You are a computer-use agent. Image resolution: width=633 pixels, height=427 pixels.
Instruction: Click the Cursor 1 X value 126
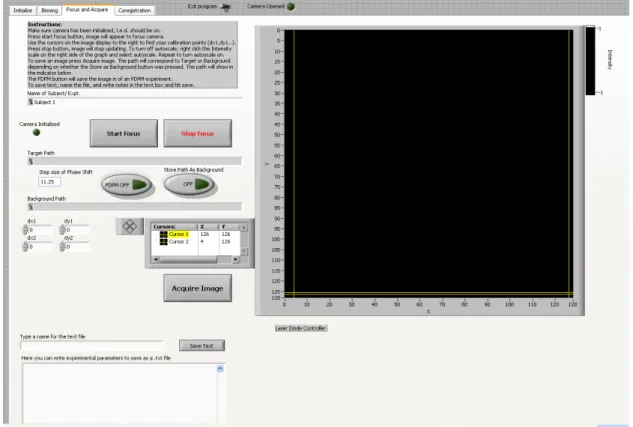coord(205,234)
